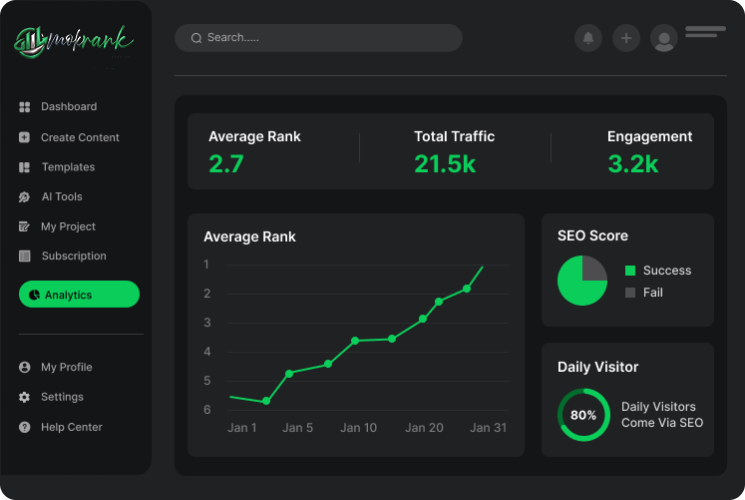Click the Success legend label
The width and height of the screenshot is (745, 500).
pos(667,270)
